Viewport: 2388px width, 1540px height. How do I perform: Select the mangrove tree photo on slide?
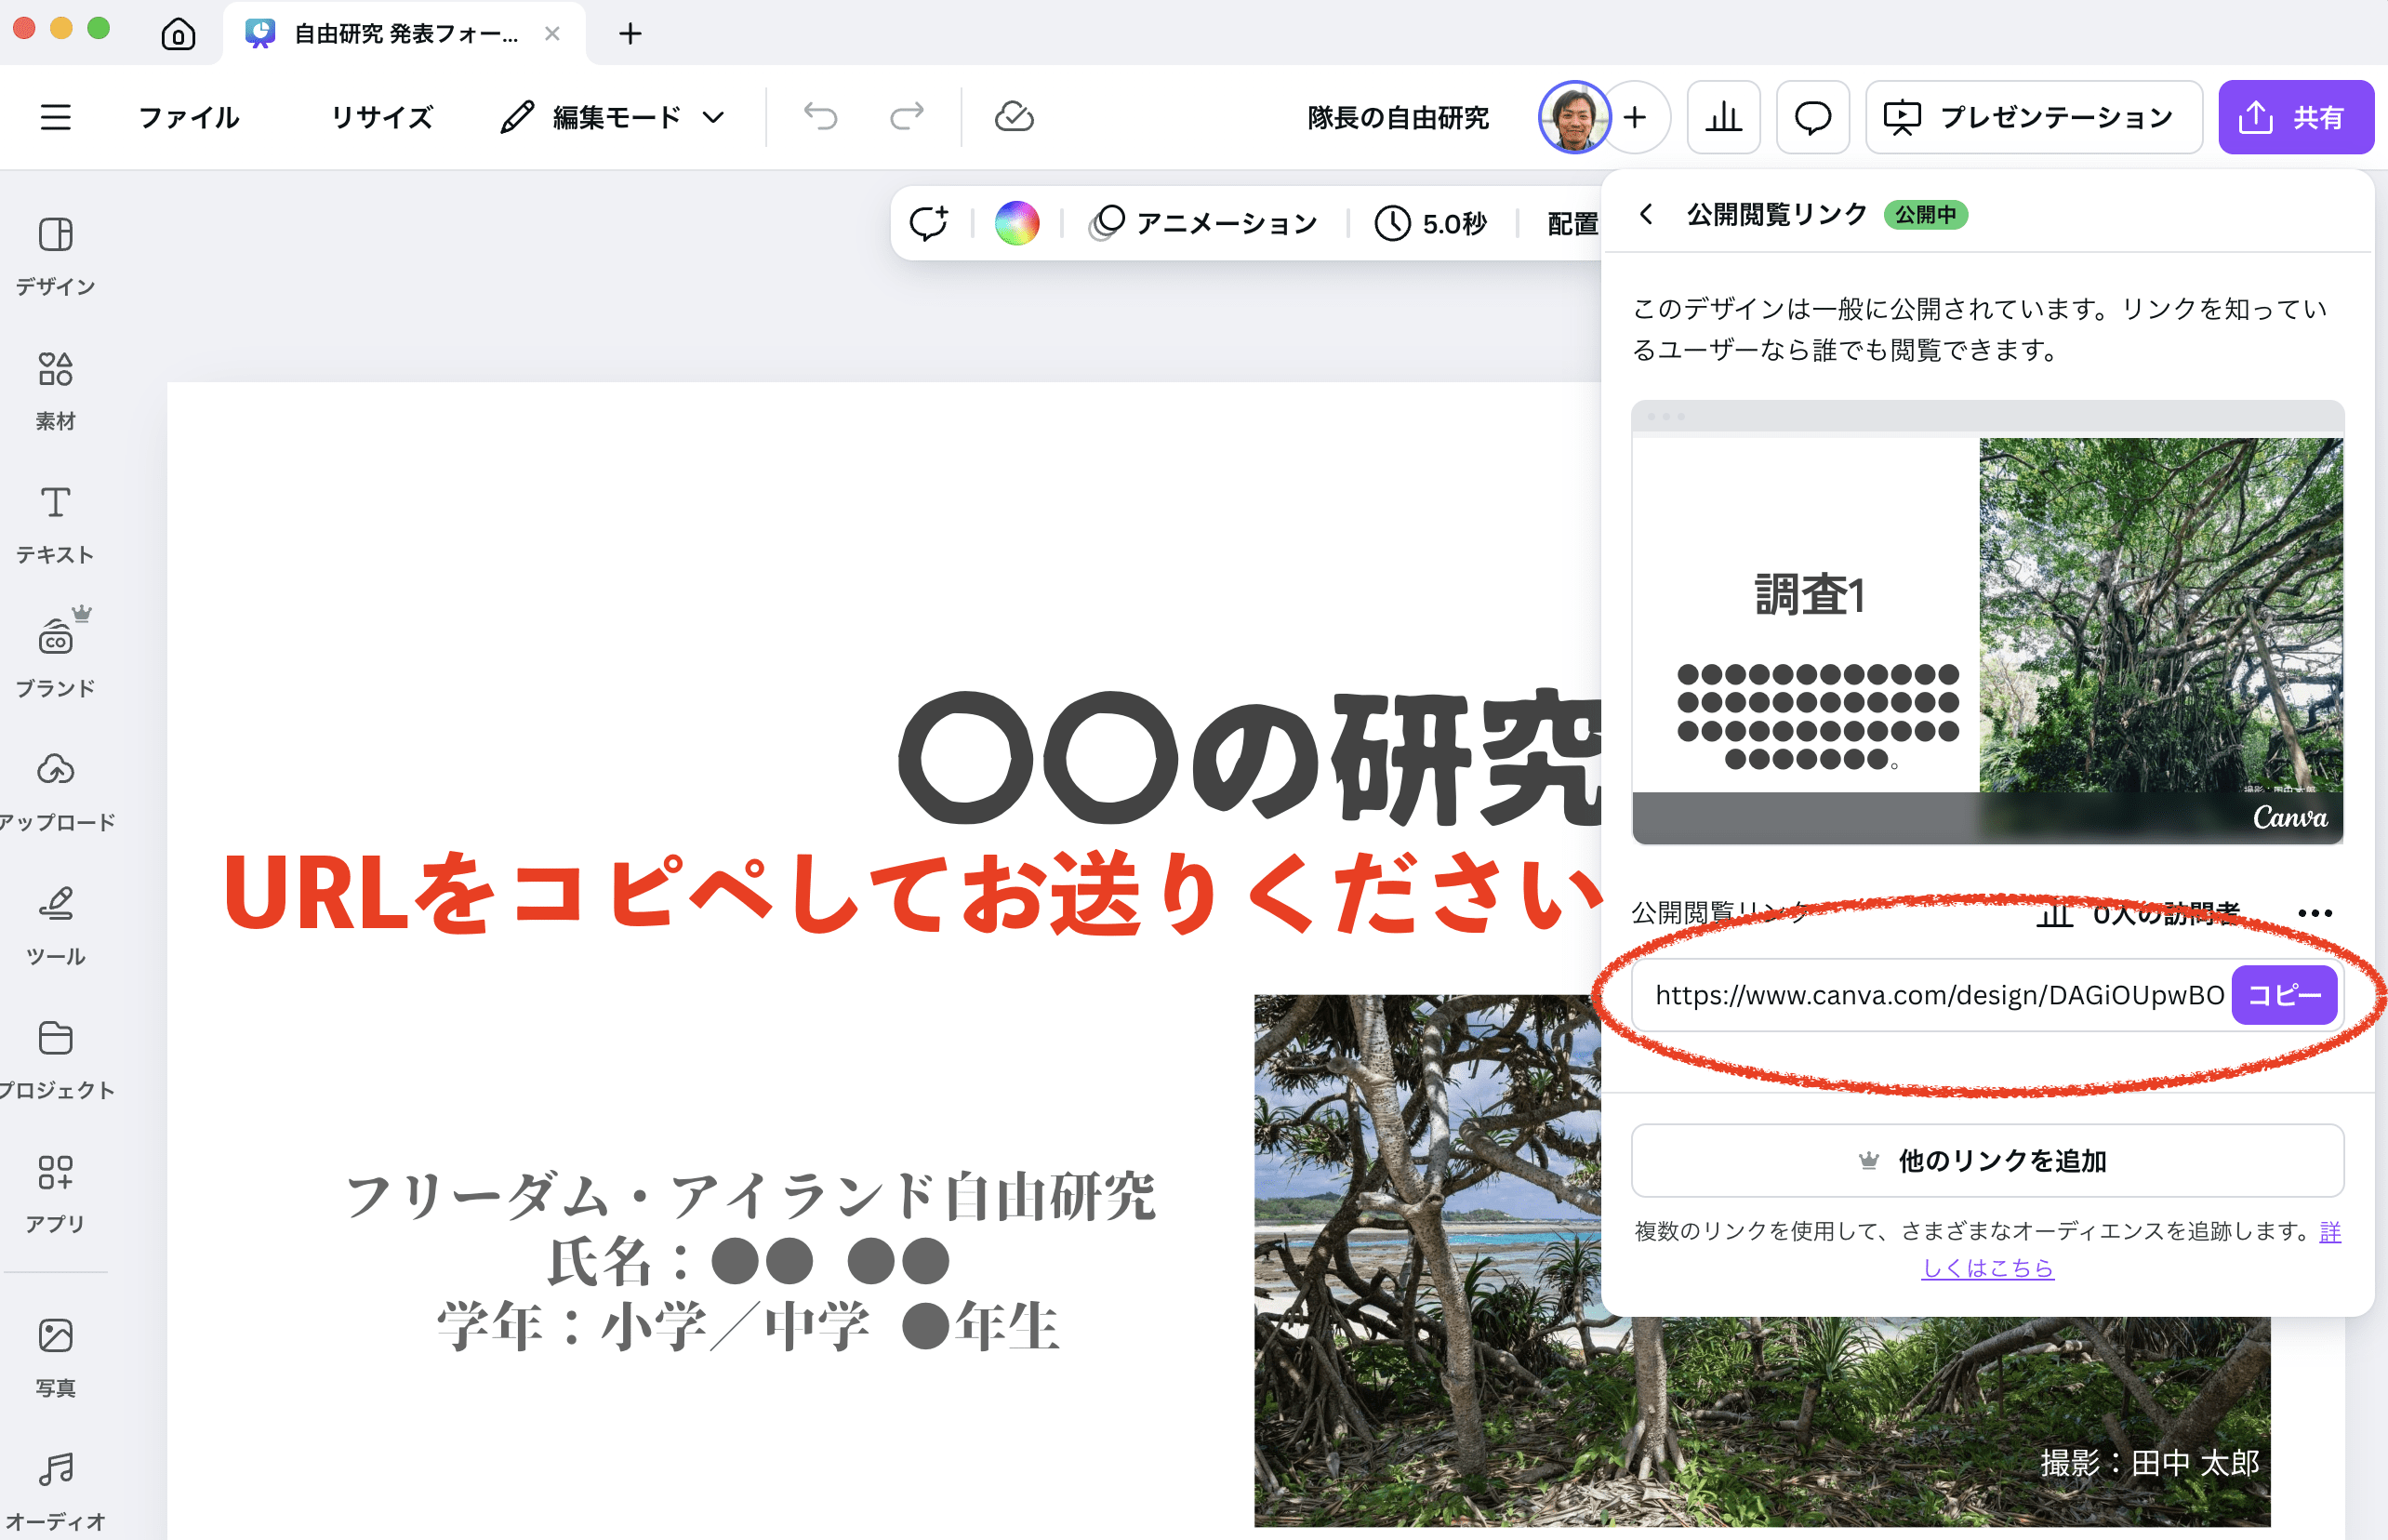(x=1762, y=1260)
